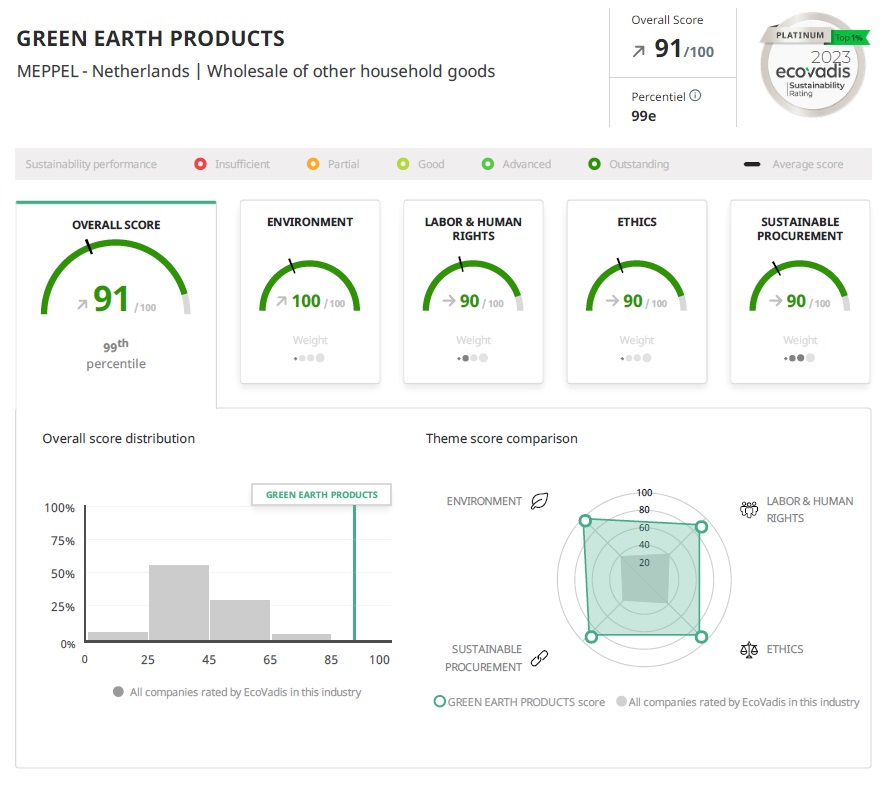
Task: Click the Sustainable Procurement radar data point
Action: (591, 637)
